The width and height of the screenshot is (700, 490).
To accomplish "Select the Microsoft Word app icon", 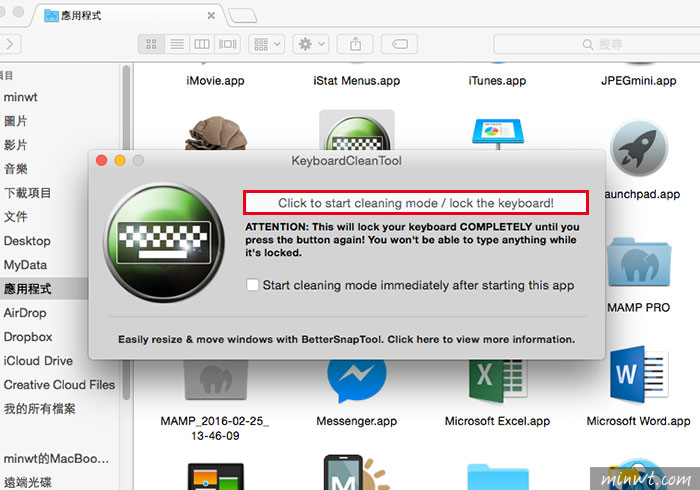I will tap(638, 374).
